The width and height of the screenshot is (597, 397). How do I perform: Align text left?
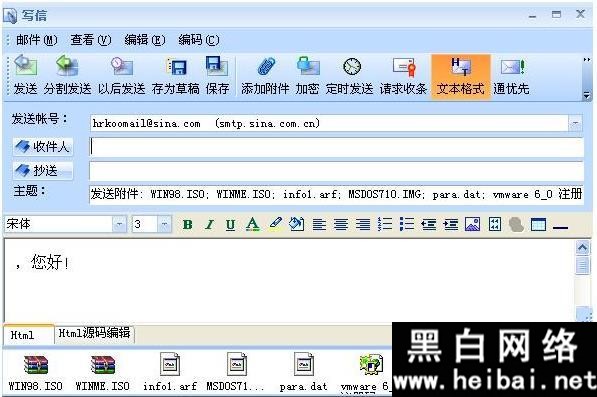319,225
